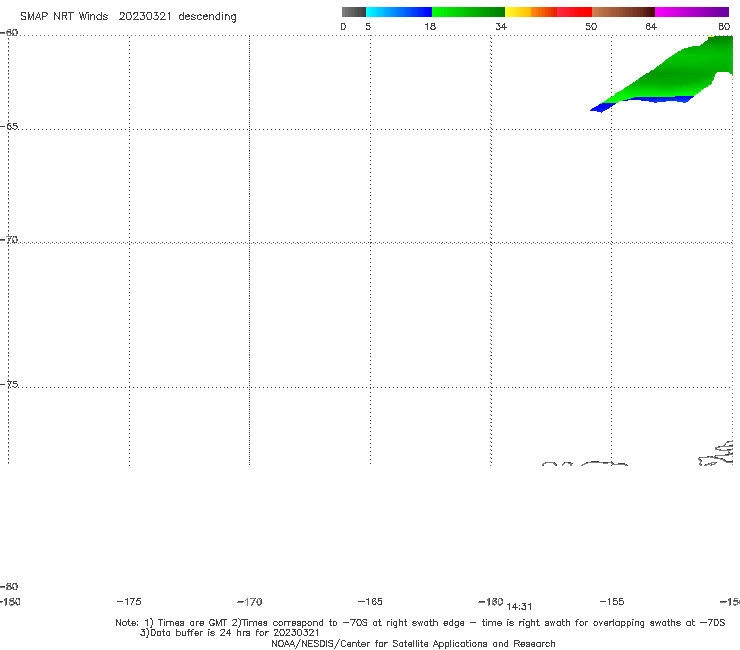This screenshot has width=740, height=650.
Task: Click the color bar label "5"
Action: click(x=368, y=26)
